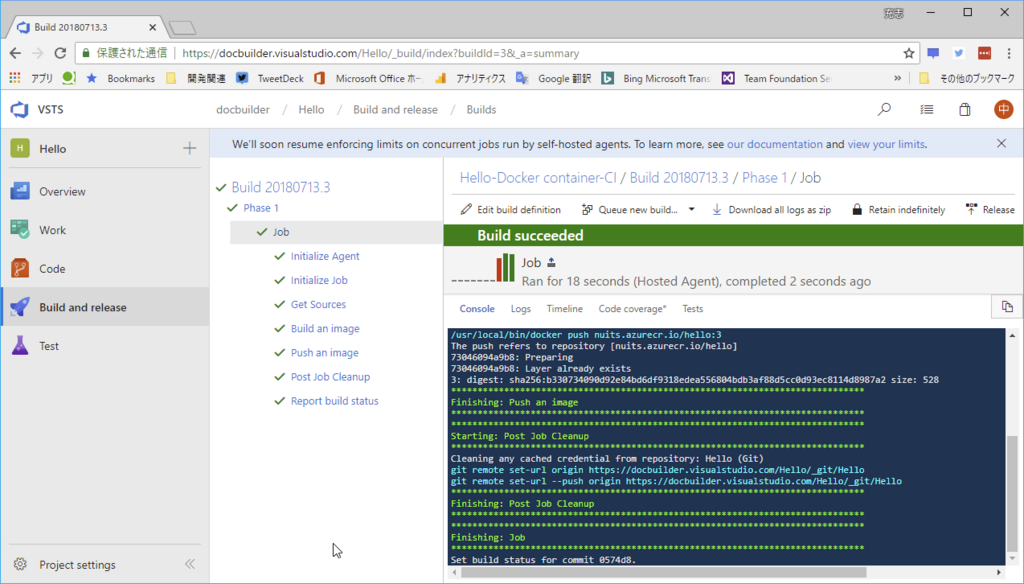Go to docbuilder breadcrumb
This screenshot has height=584, width=1024.
click(243, 109)
